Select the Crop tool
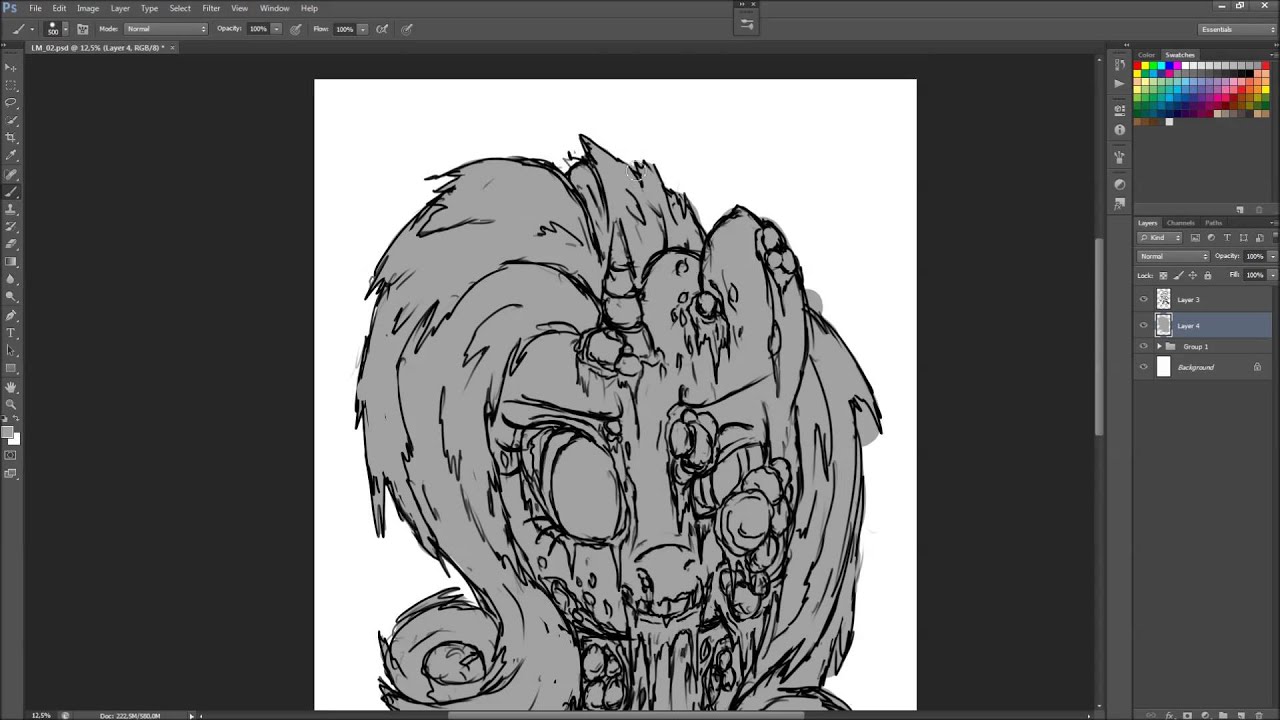1280x720 pixels. tap(11, 138)
